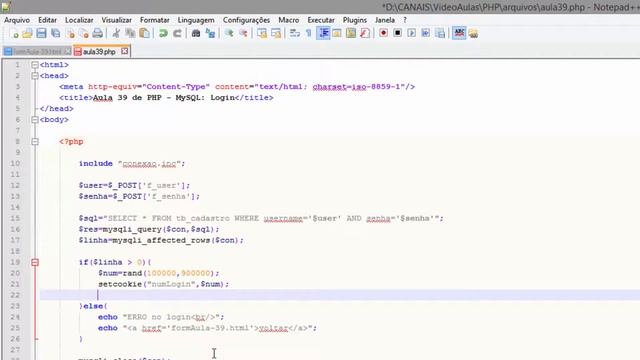Toggle the indent guide button
The height and width of the screenshot is (360, 640).
323,33
